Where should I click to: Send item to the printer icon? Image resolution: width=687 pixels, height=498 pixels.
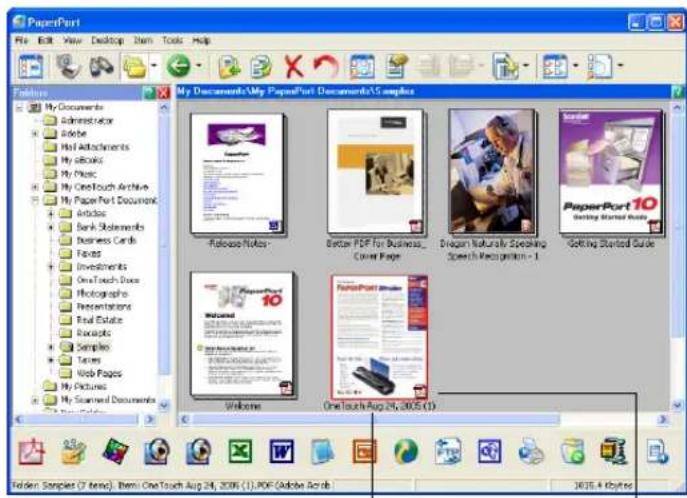531,452
